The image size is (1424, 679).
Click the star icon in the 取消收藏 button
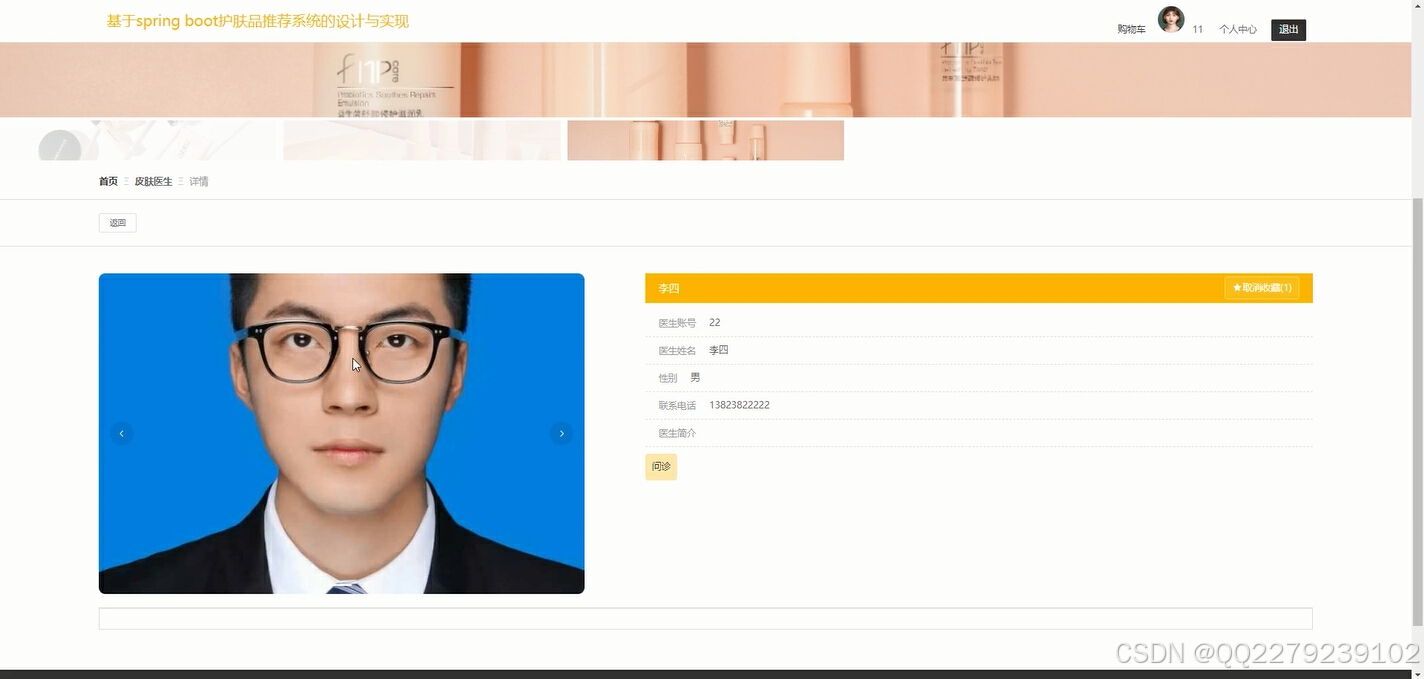1236,287
